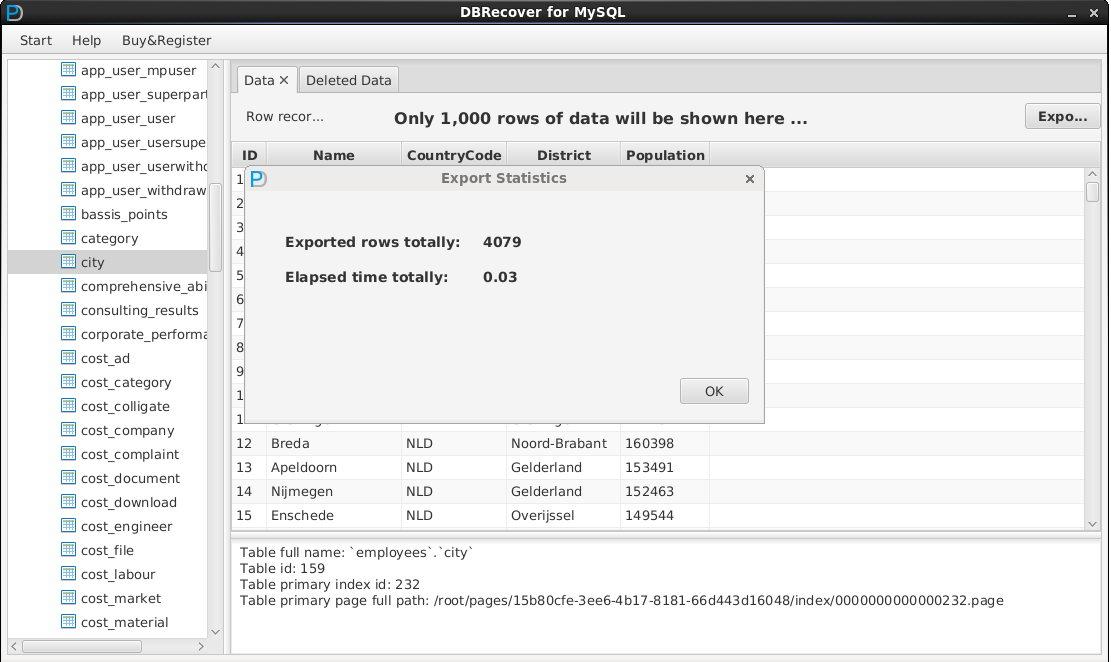The height and width of the screenshot is (662, 1111).
Task: Click the DBRecover logo in title bar
Action: pos(14,12)
